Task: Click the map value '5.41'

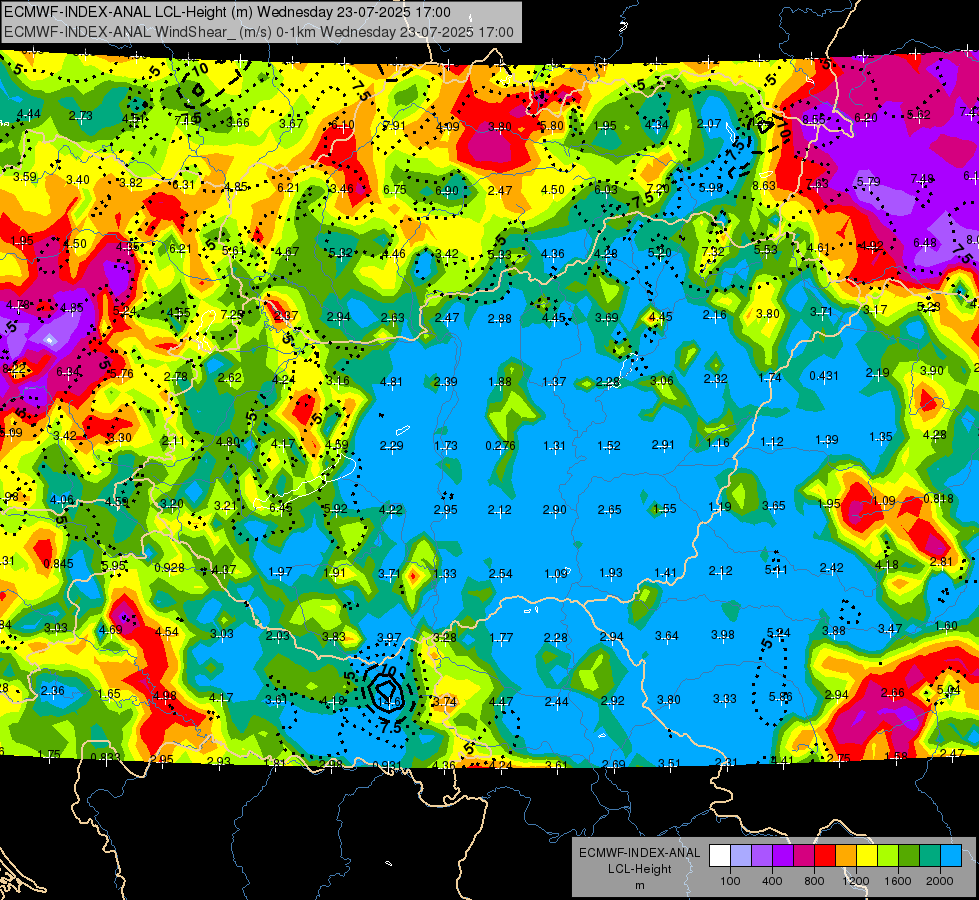Action: pyautogui.click(x=776, y=570)
